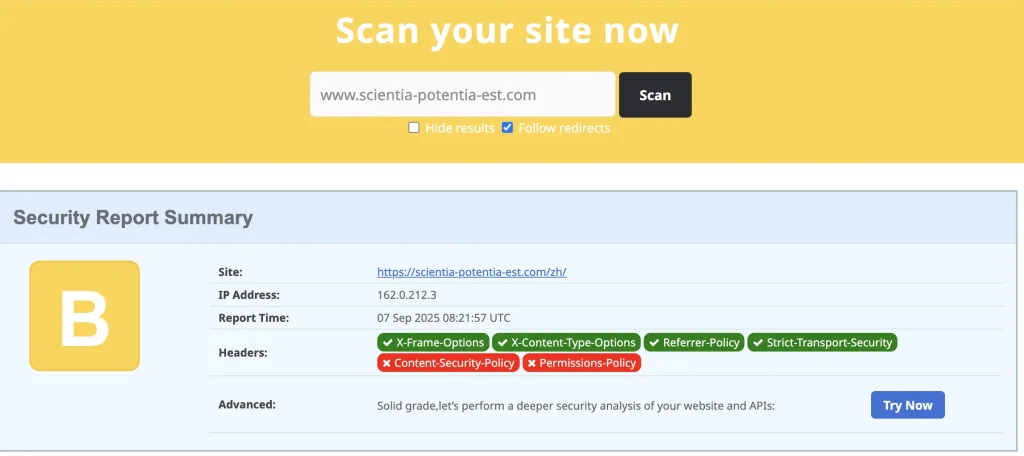The width and height of the screenshot is (1024, 456).
Task: Start a scan with the Scan button
Action: click(x=655, y=95)
